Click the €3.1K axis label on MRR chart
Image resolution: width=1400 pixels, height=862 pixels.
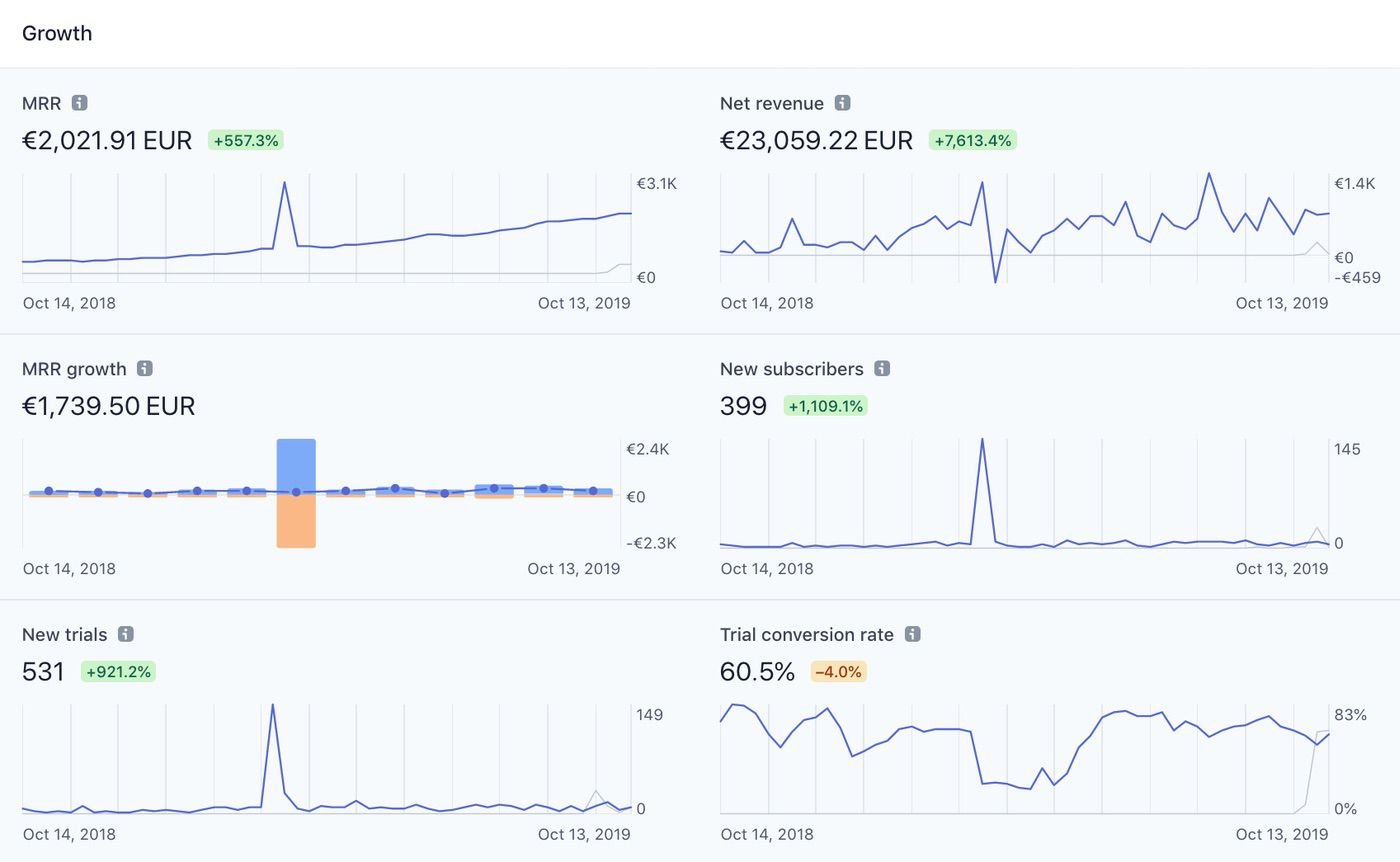[x=656, y=184]
